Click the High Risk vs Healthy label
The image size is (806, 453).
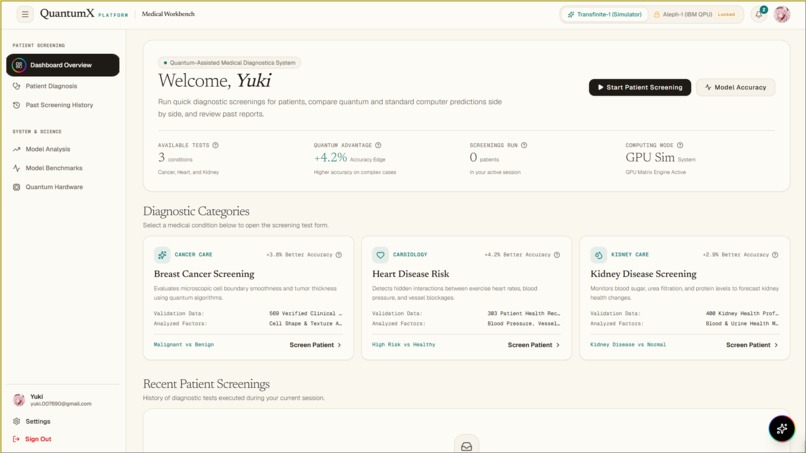[x=404, y=345]
